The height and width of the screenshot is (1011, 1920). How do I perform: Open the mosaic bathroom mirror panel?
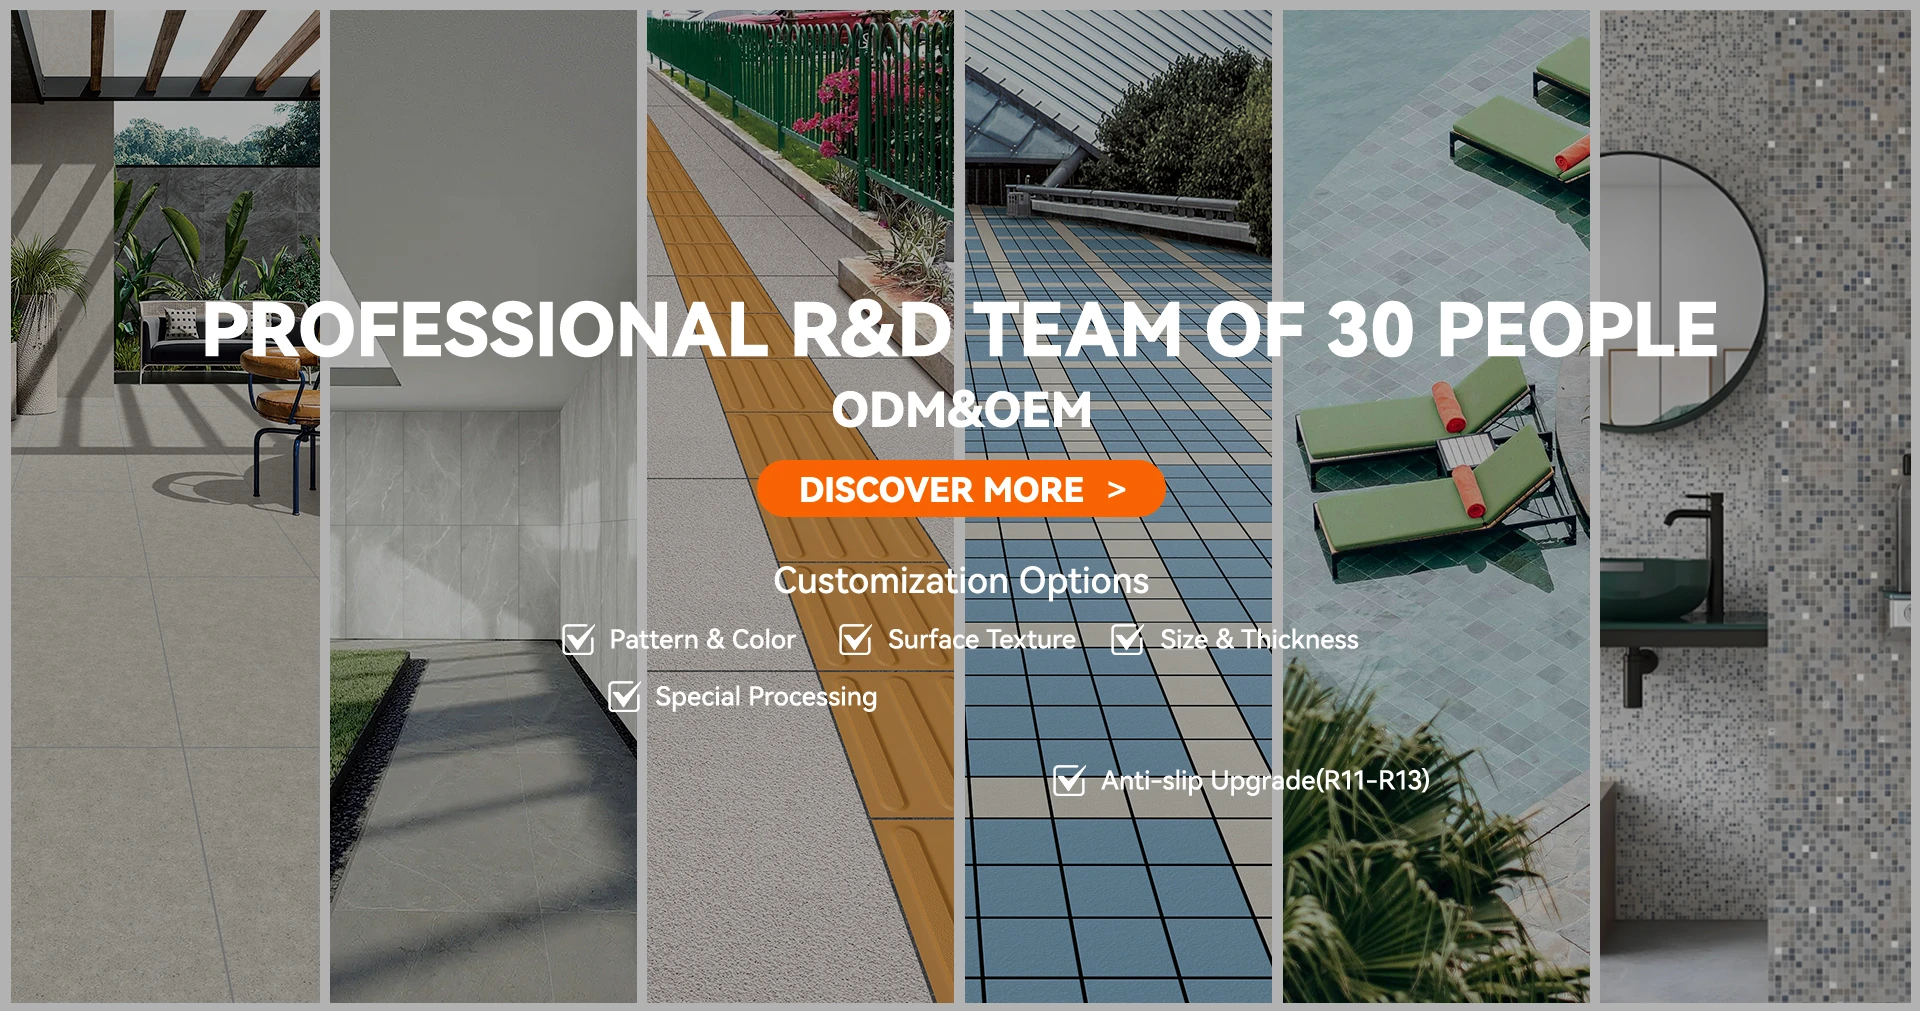pyautogui.click(x=1755, y=506)
